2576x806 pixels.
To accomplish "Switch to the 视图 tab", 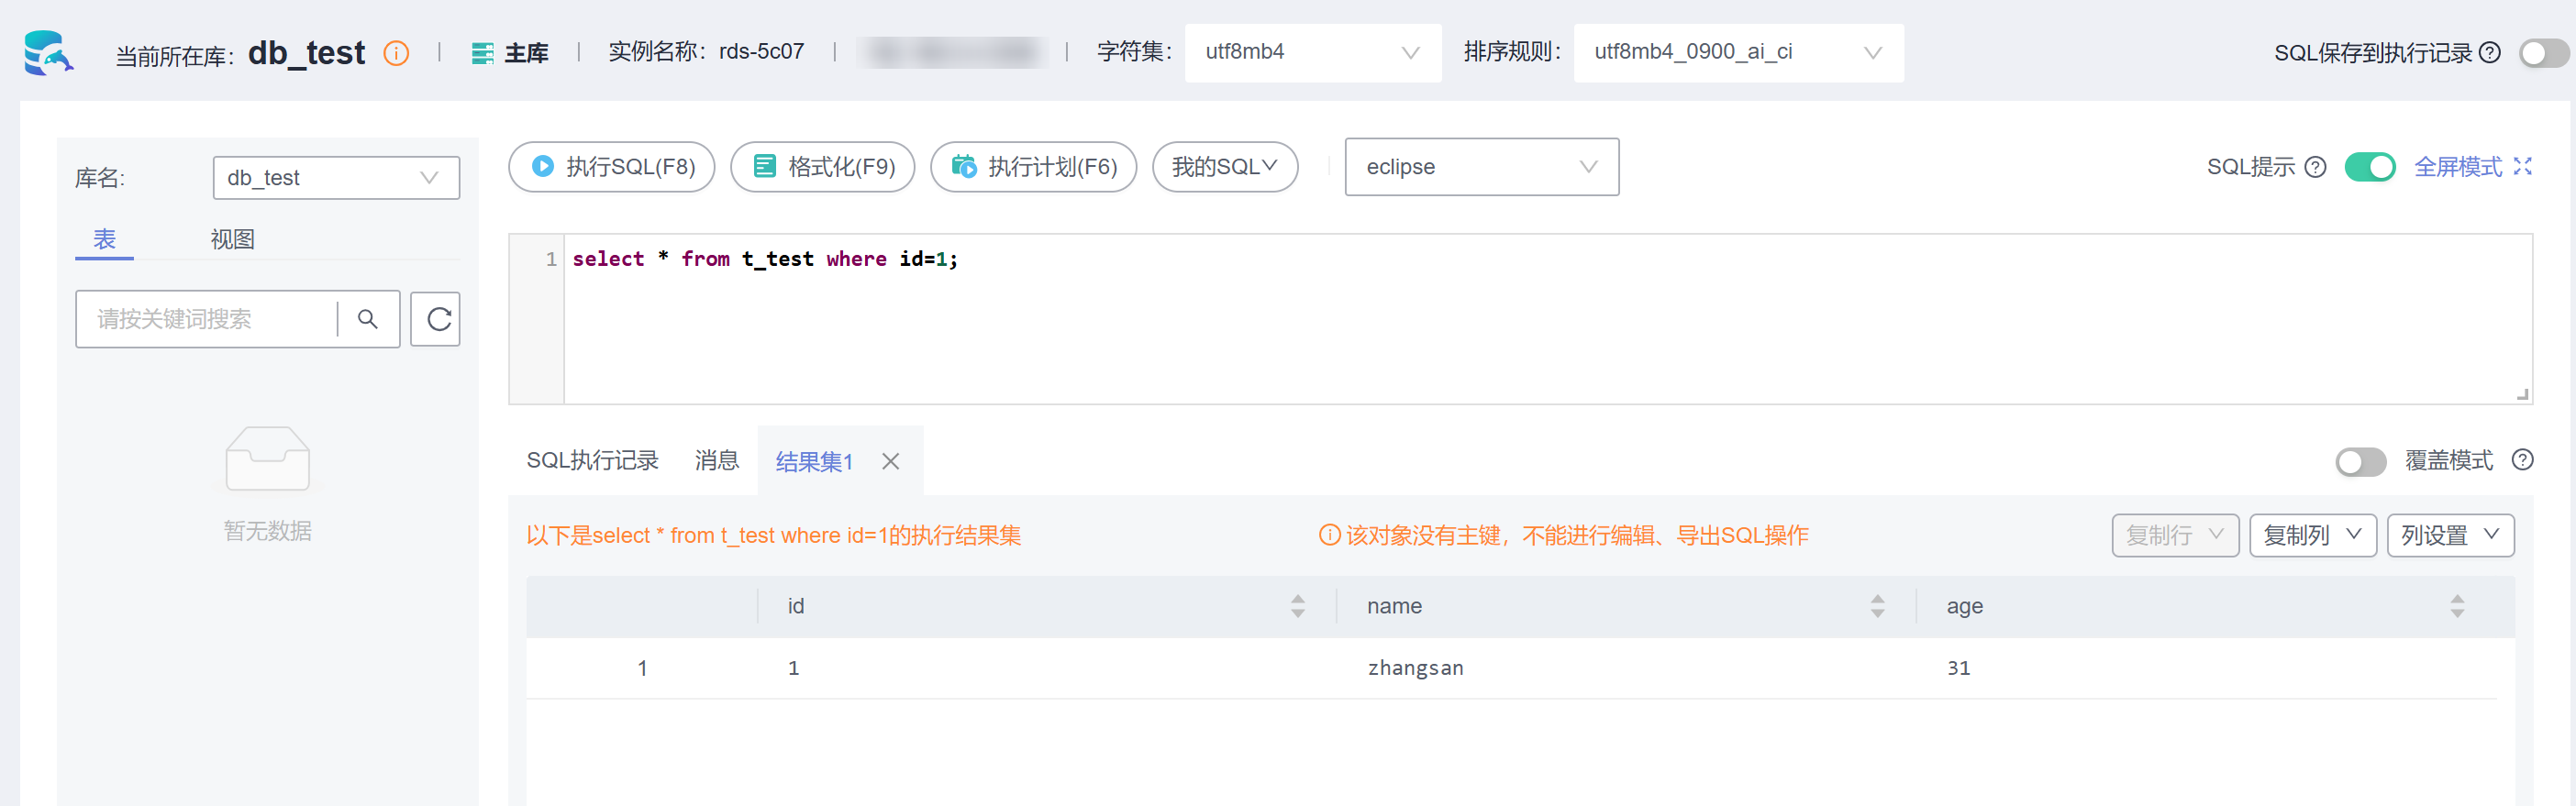I will pos(232,239).
